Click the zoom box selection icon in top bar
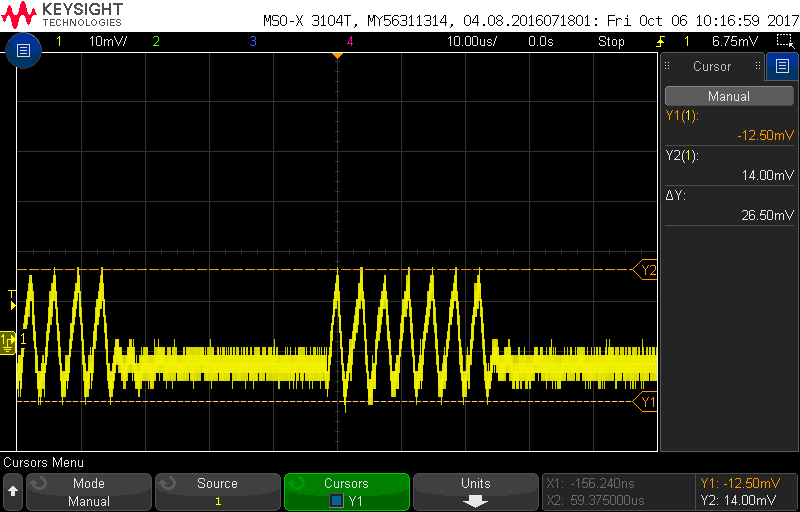 point(783,41)
